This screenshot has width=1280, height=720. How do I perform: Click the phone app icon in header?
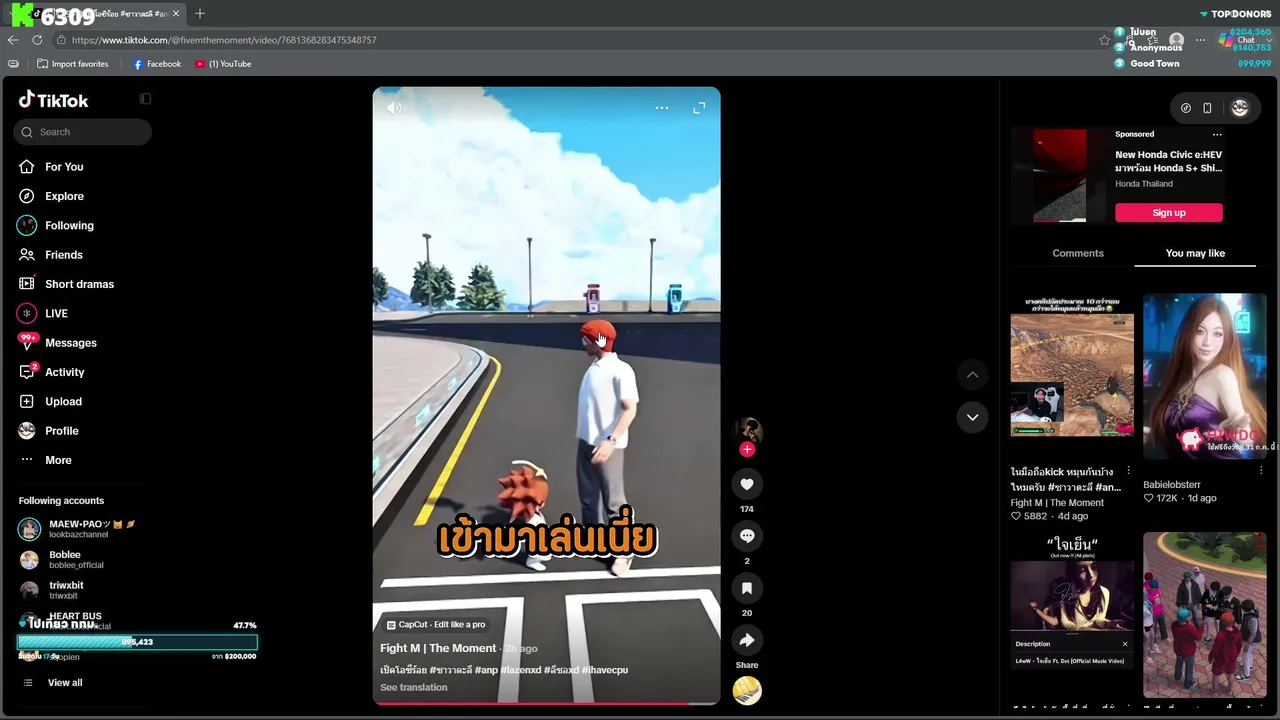pyautogui.click(x=1207, y=108)
